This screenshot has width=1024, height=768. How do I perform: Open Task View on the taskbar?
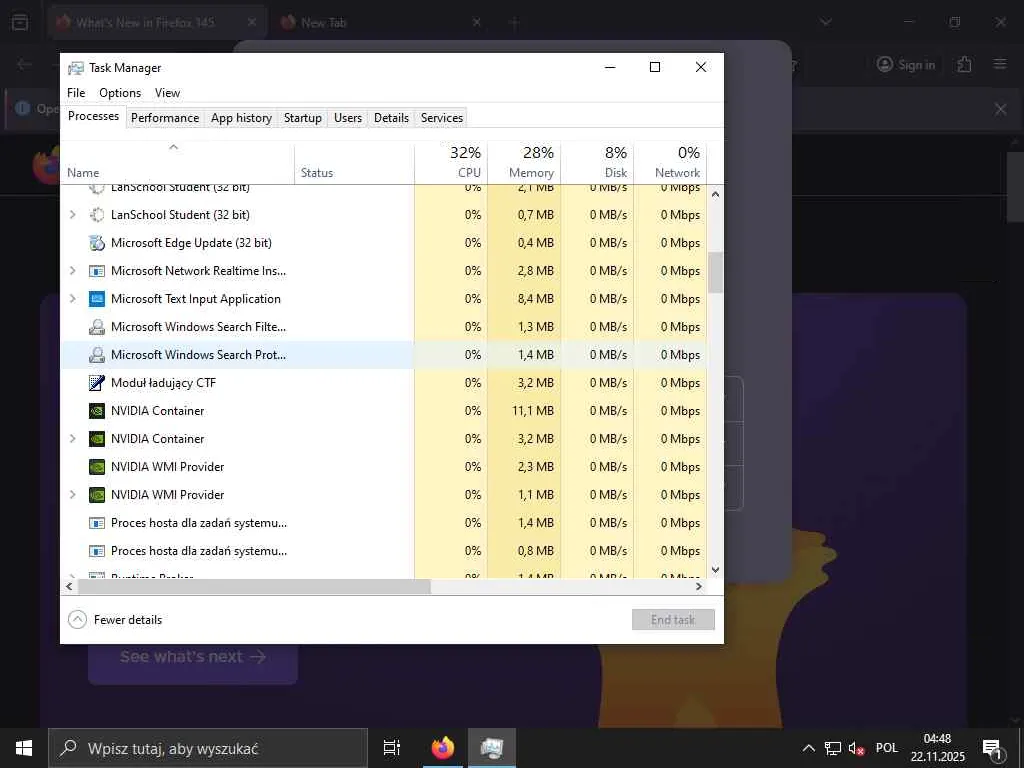click(x=391, y=748)
